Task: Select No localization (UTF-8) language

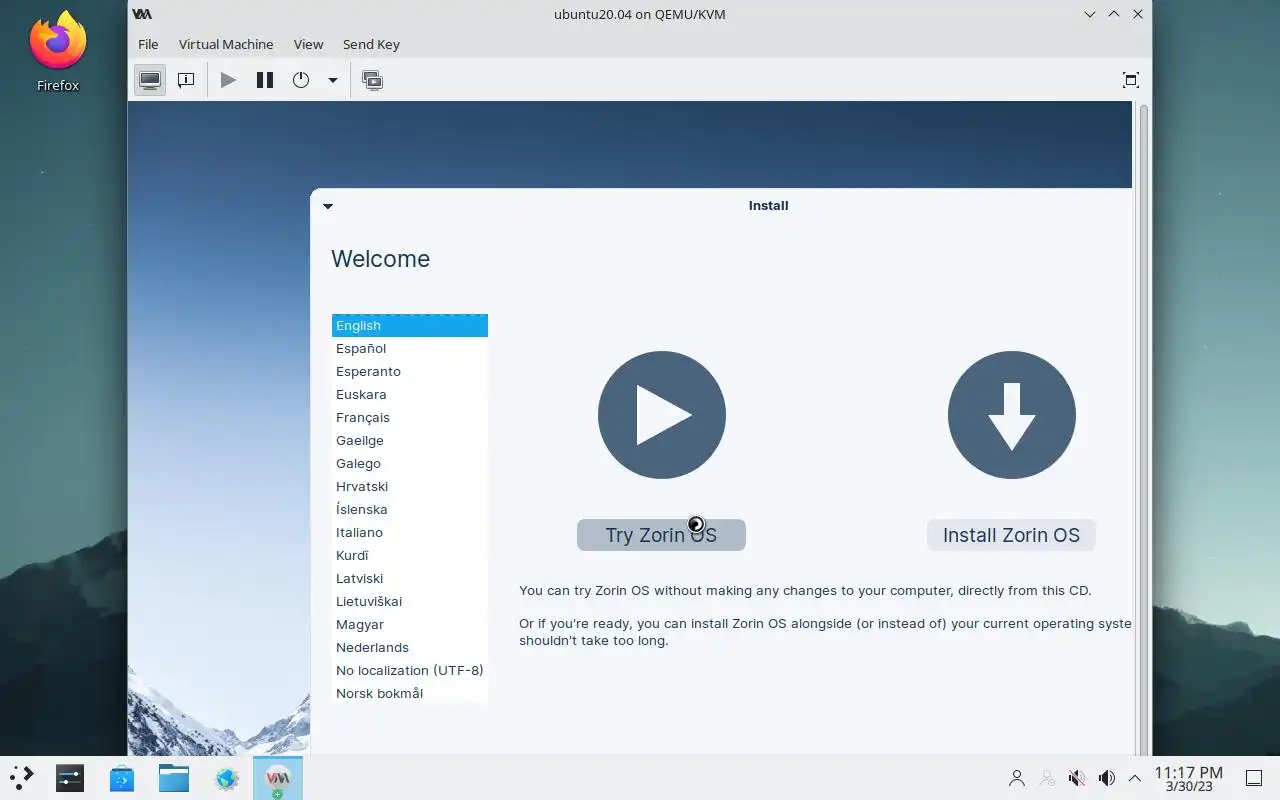Action: (x=410, y=670)
